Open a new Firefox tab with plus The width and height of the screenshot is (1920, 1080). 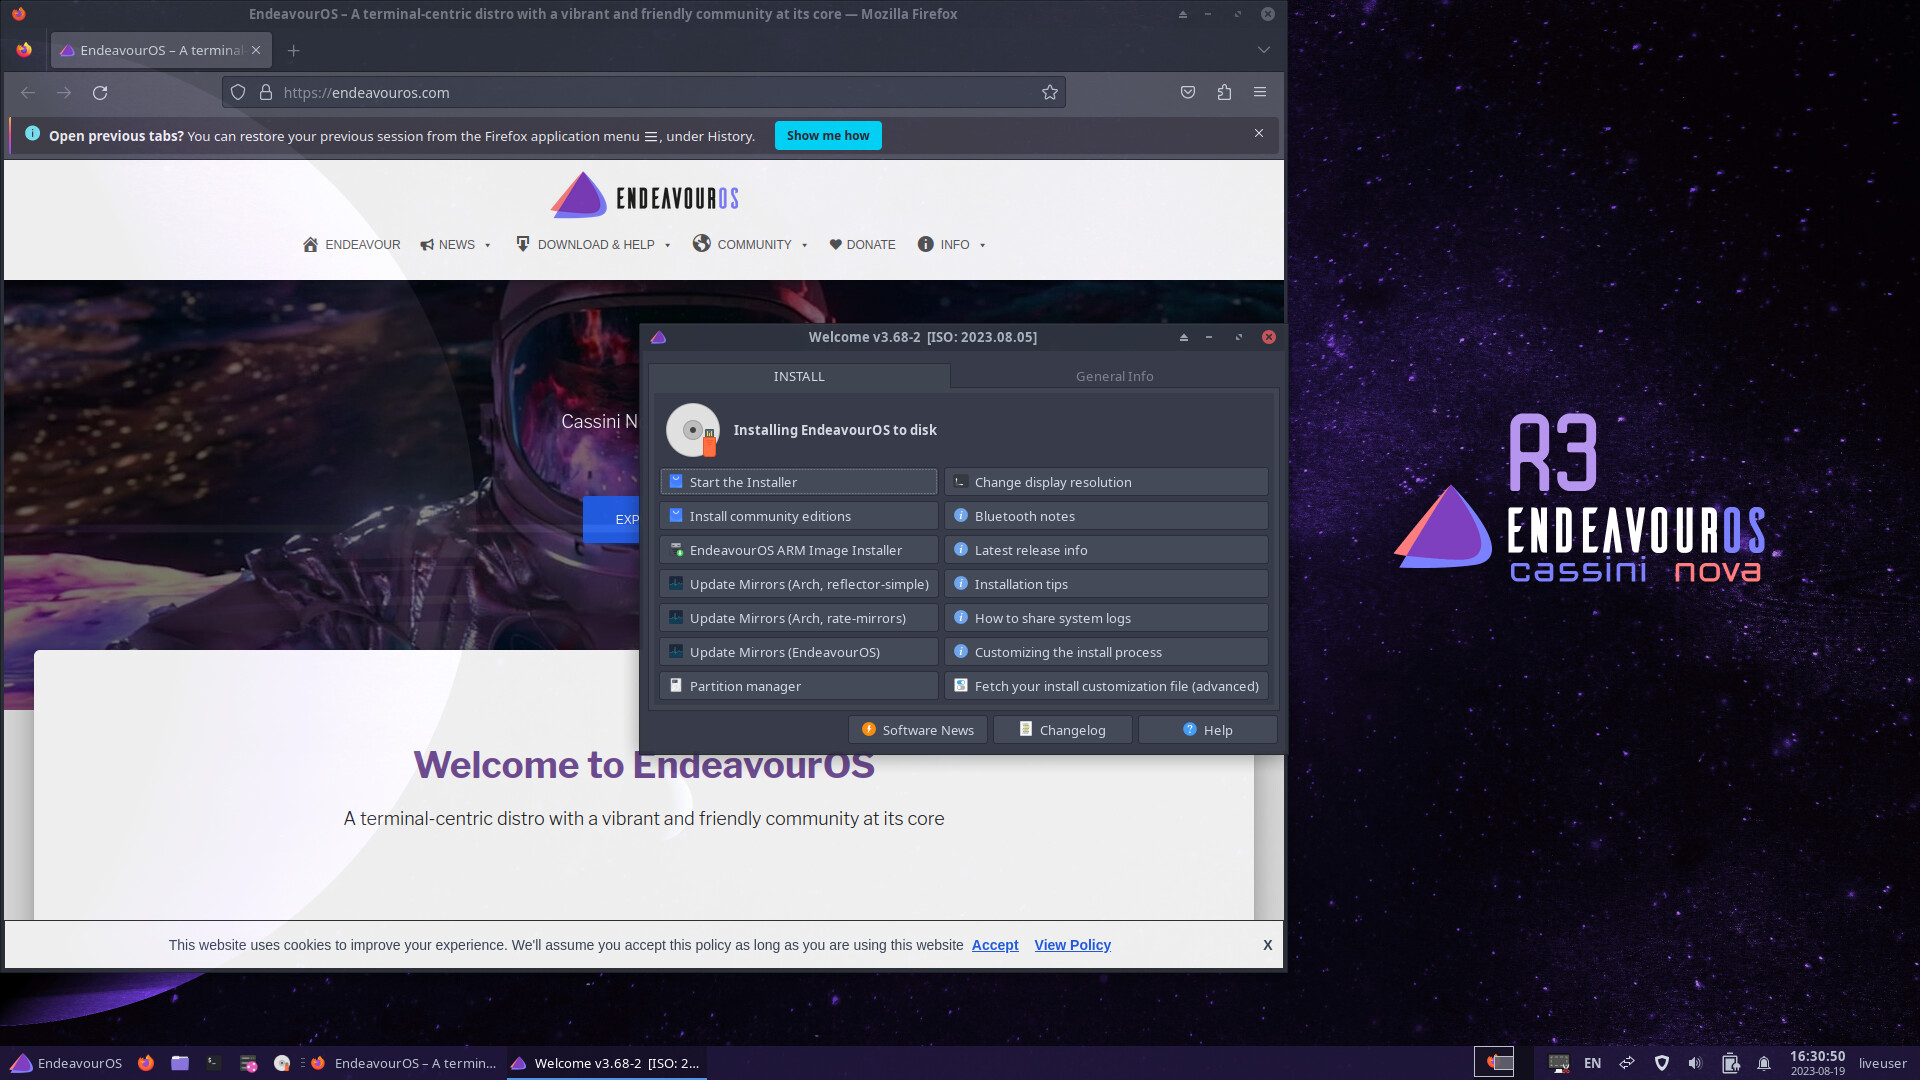[x=294, y=51]
